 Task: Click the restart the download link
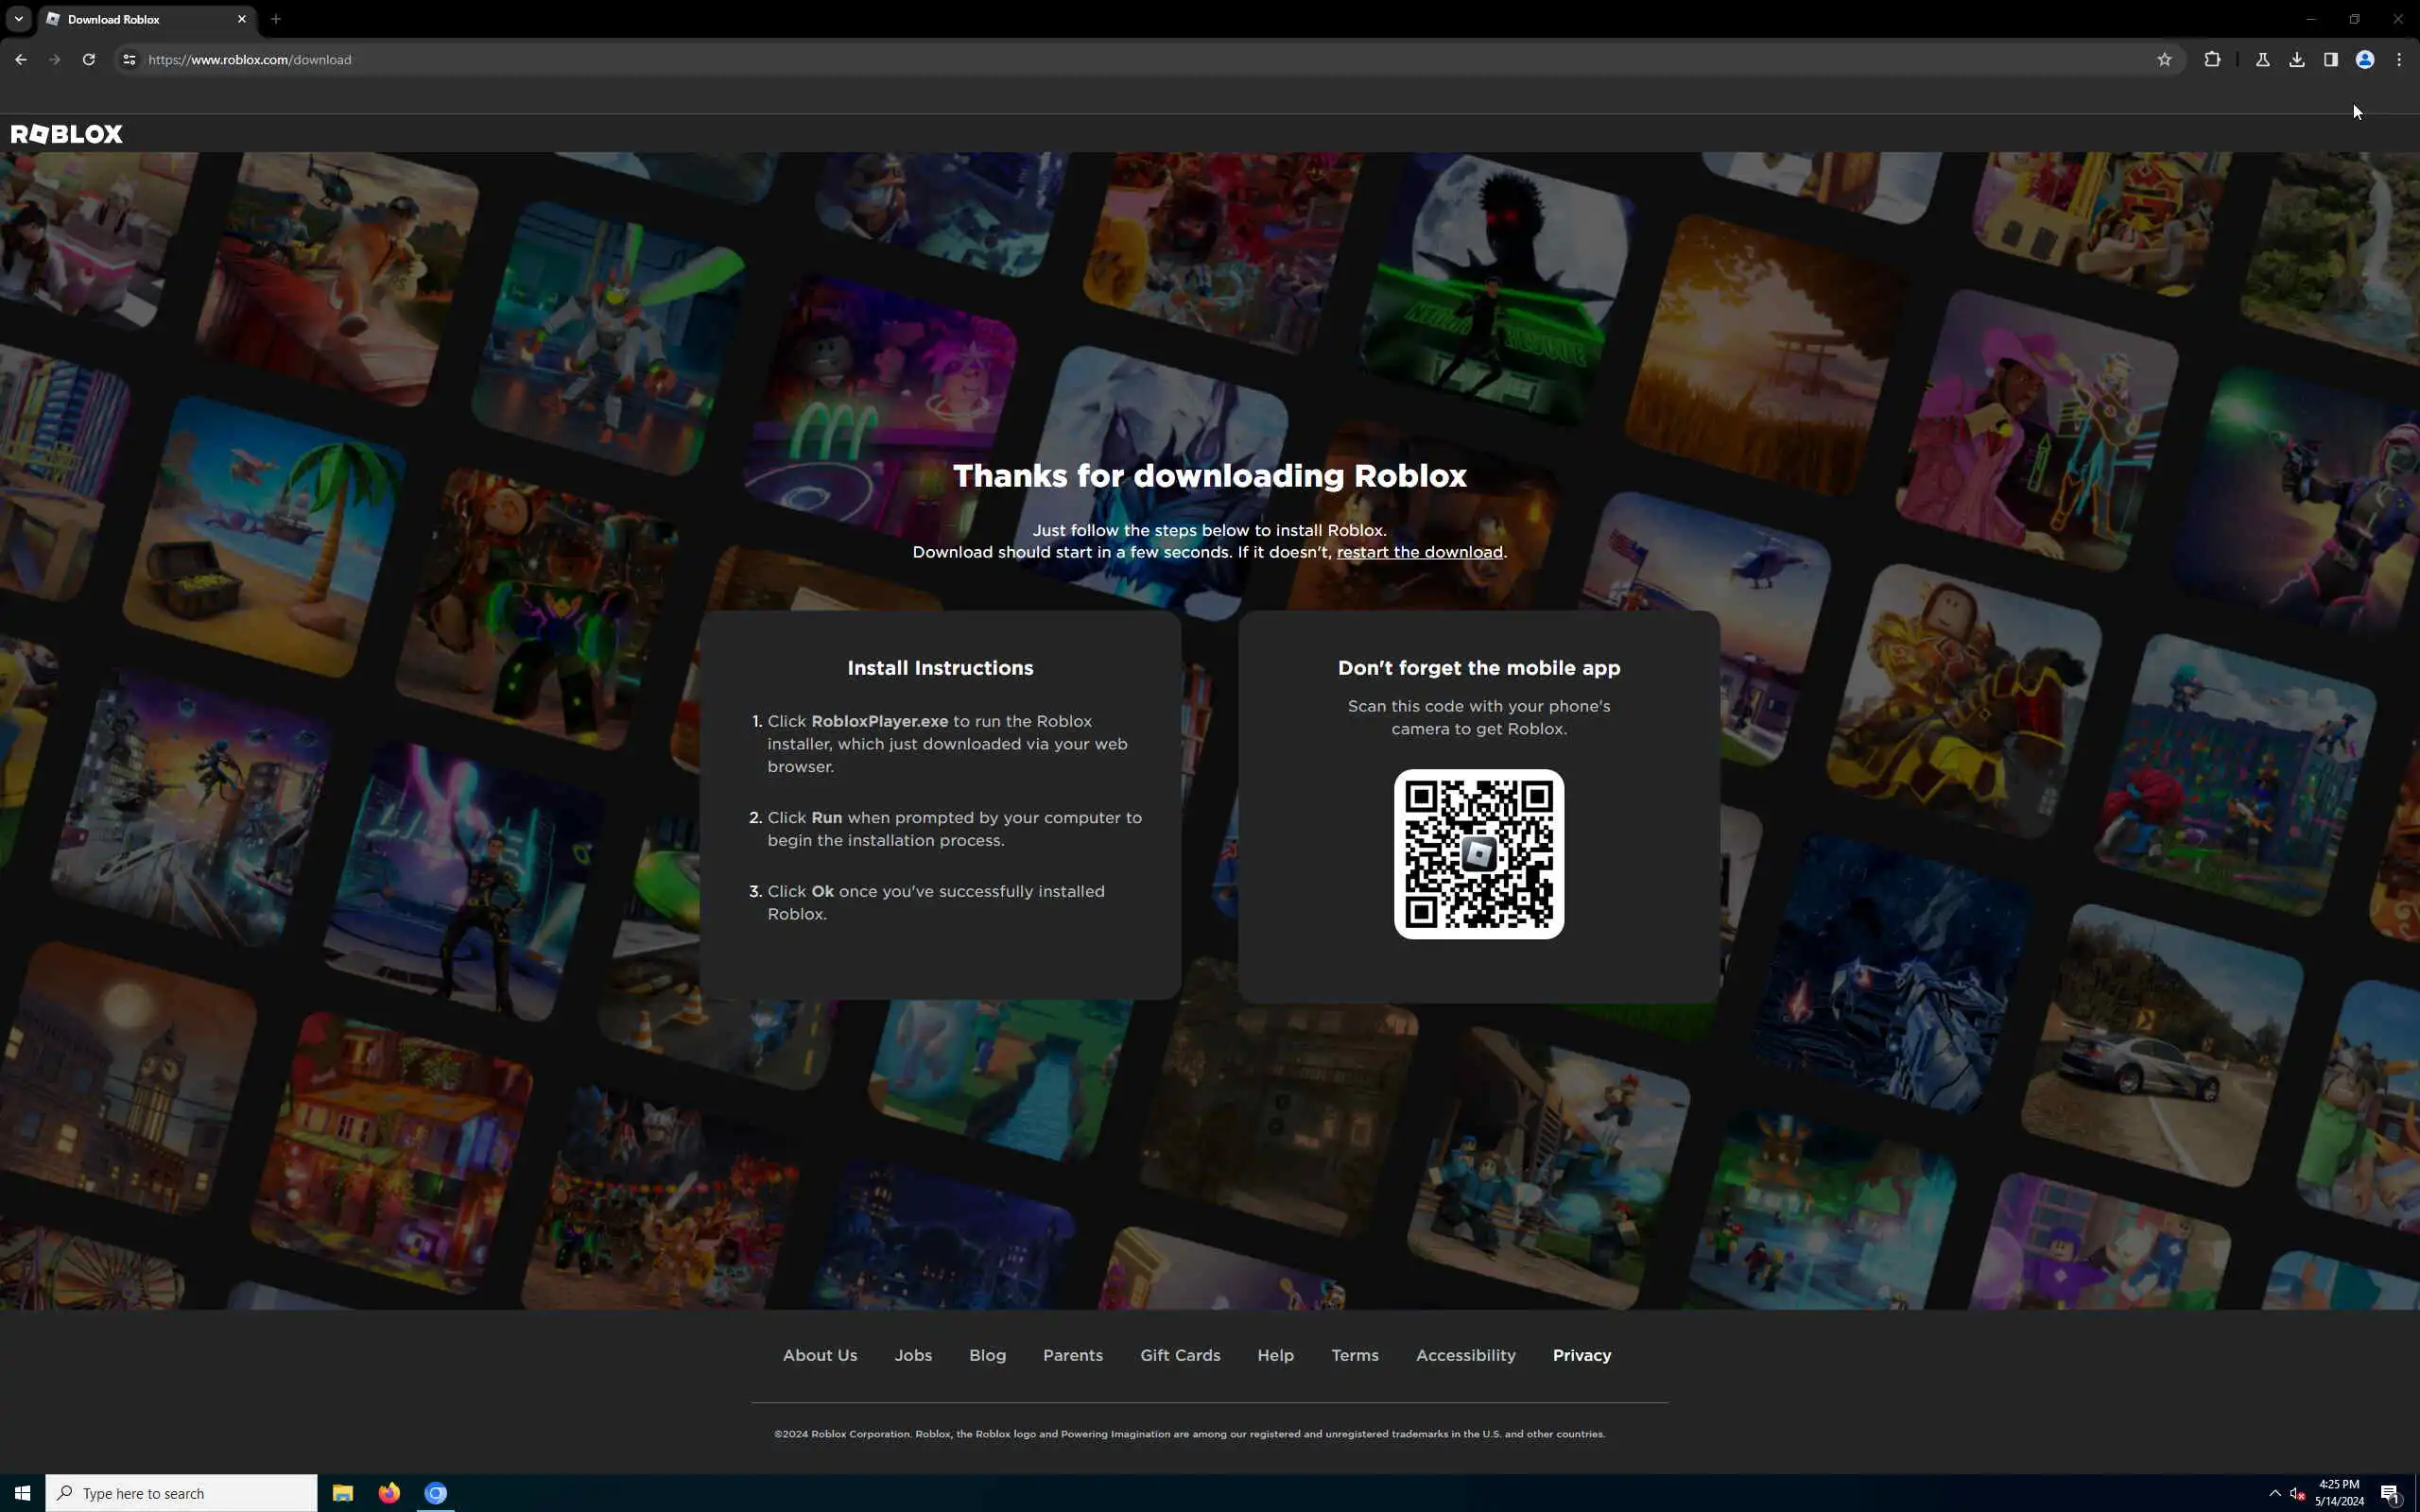point(1419,552)
